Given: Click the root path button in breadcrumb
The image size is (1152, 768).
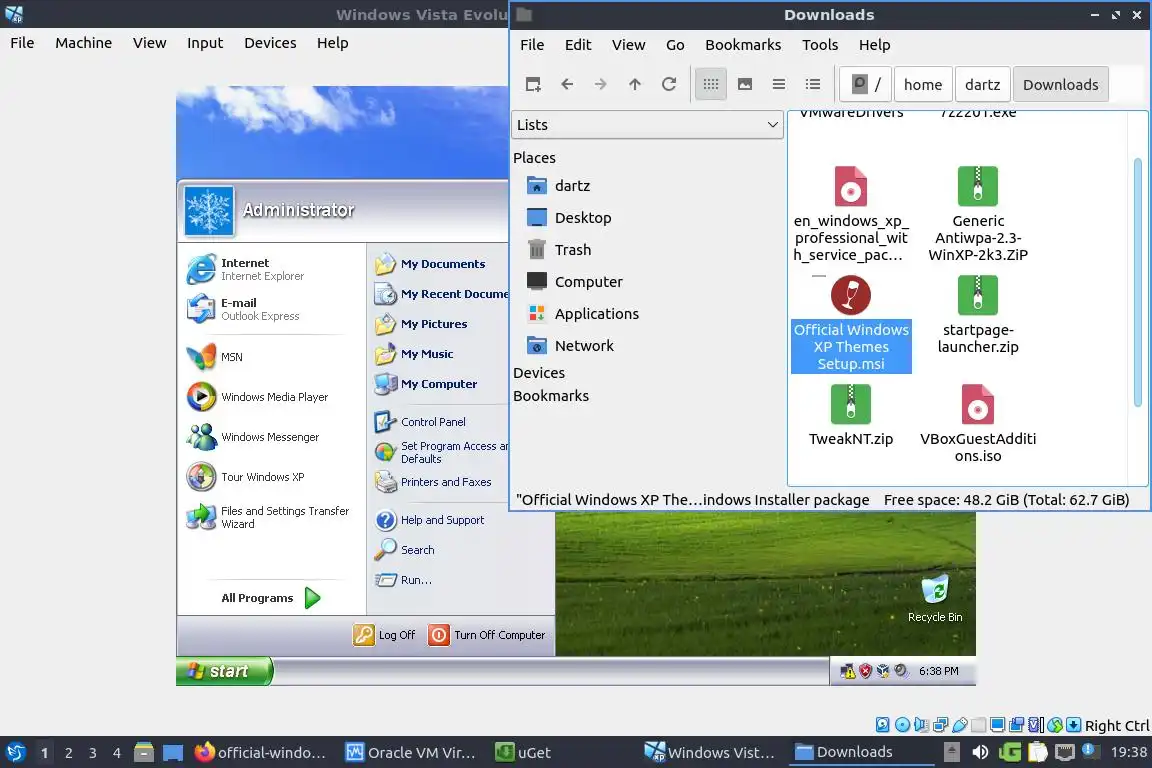Looking at the screenshot, I should 865,85.
